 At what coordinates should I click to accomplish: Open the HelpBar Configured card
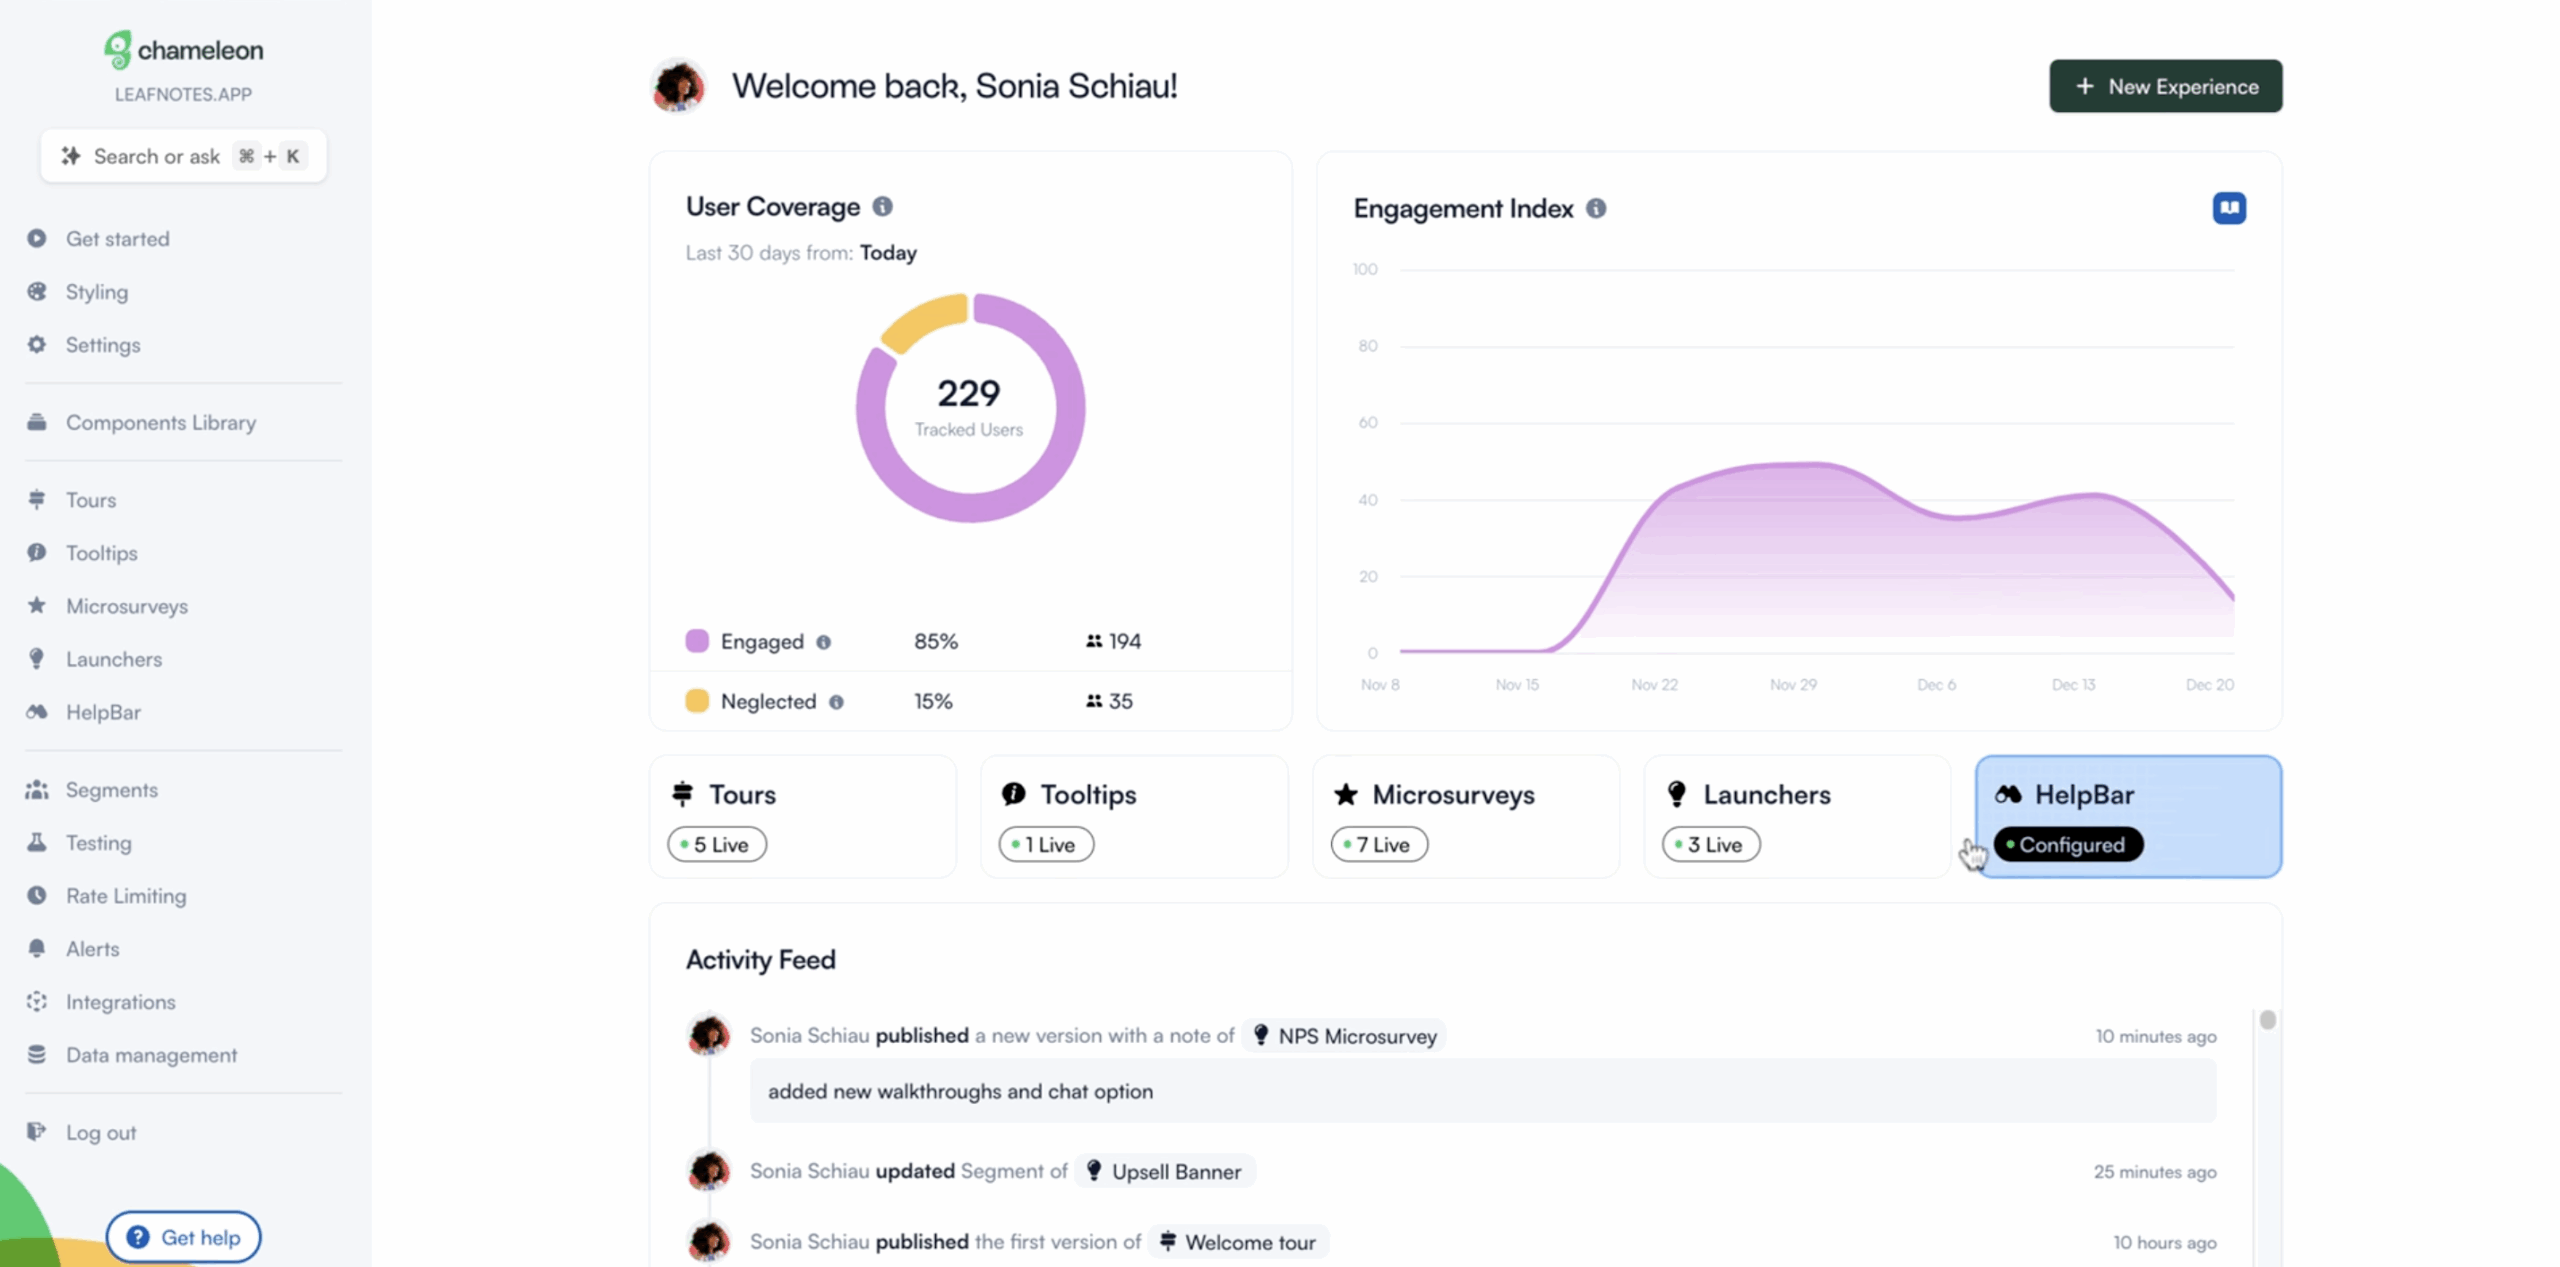tap(2129, 816)
